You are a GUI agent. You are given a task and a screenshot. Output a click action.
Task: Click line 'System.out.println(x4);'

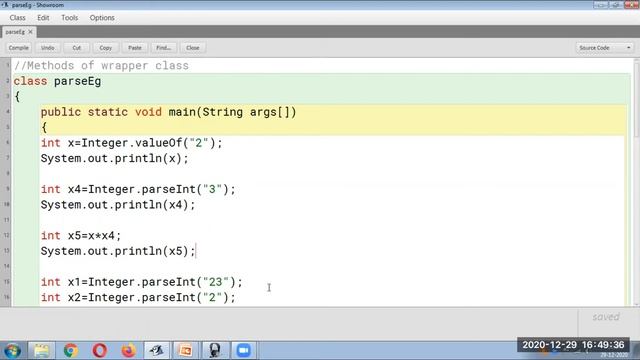[118, 205]
